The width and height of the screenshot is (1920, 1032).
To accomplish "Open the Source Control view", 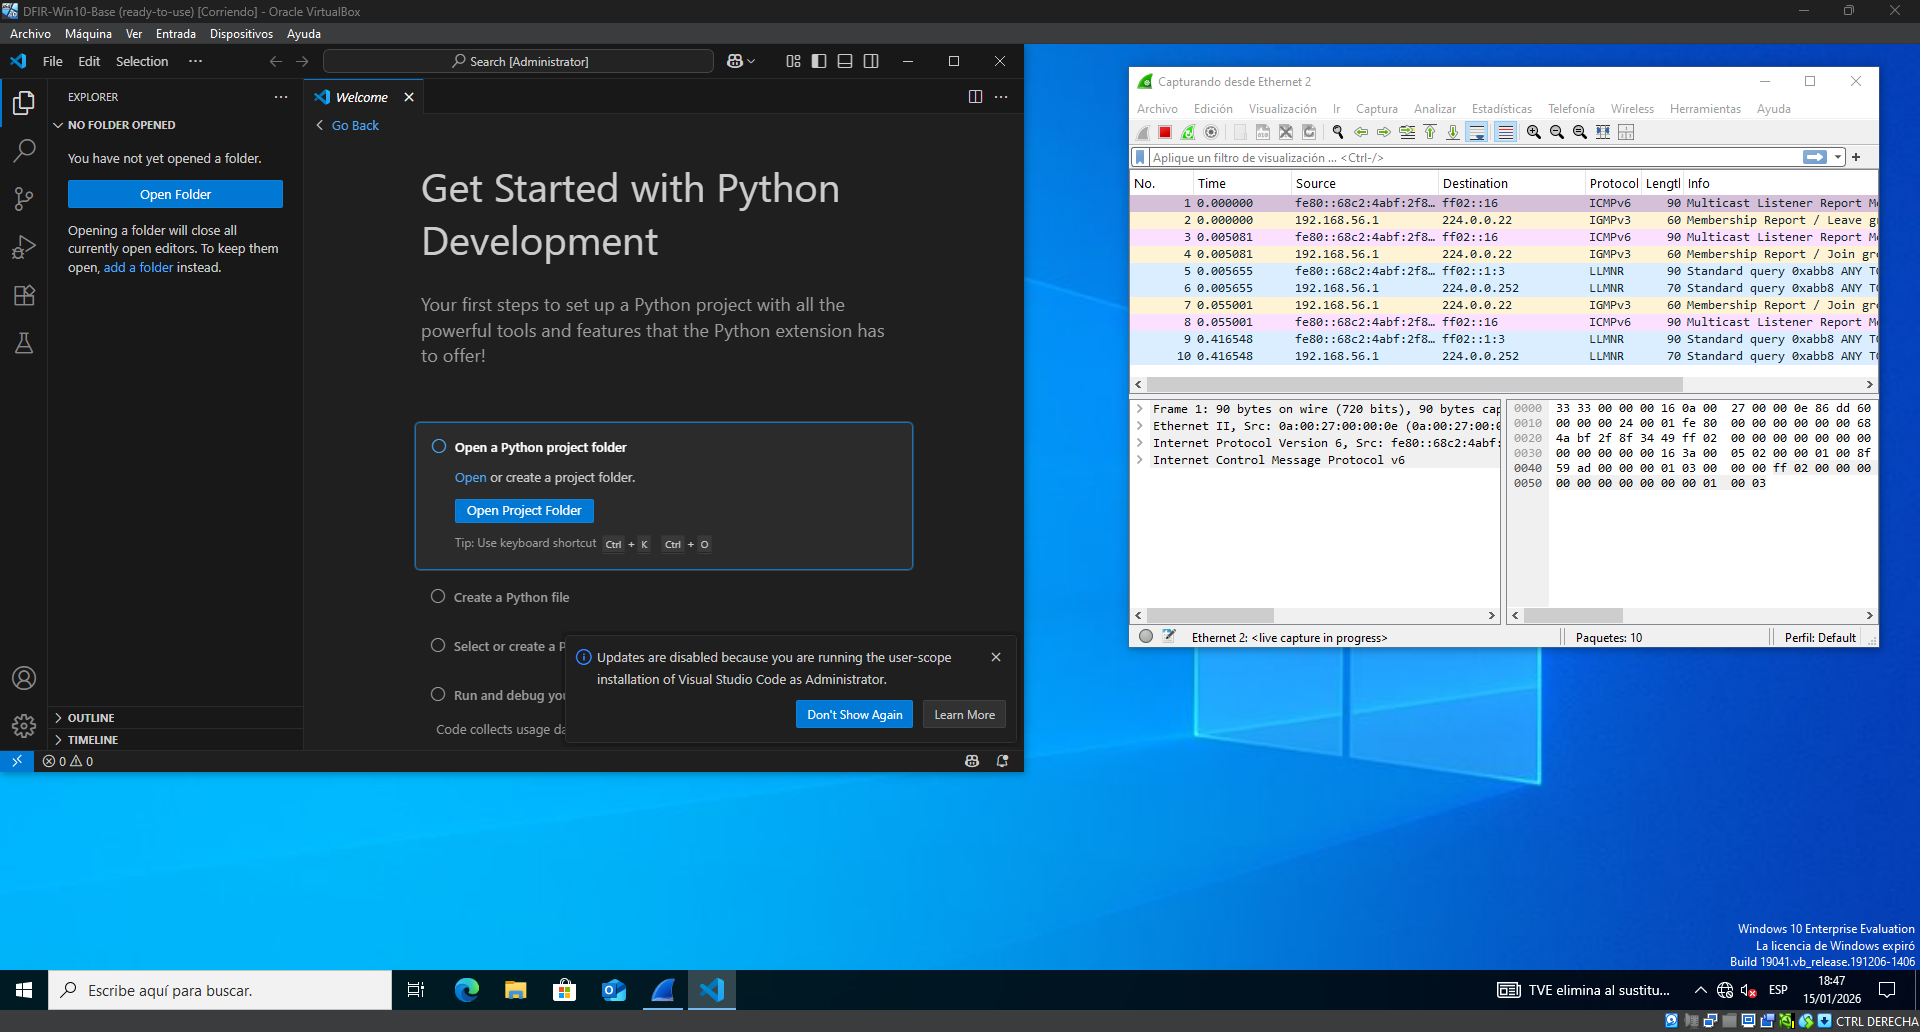I will pyautogui.click(x=24, y=199).
